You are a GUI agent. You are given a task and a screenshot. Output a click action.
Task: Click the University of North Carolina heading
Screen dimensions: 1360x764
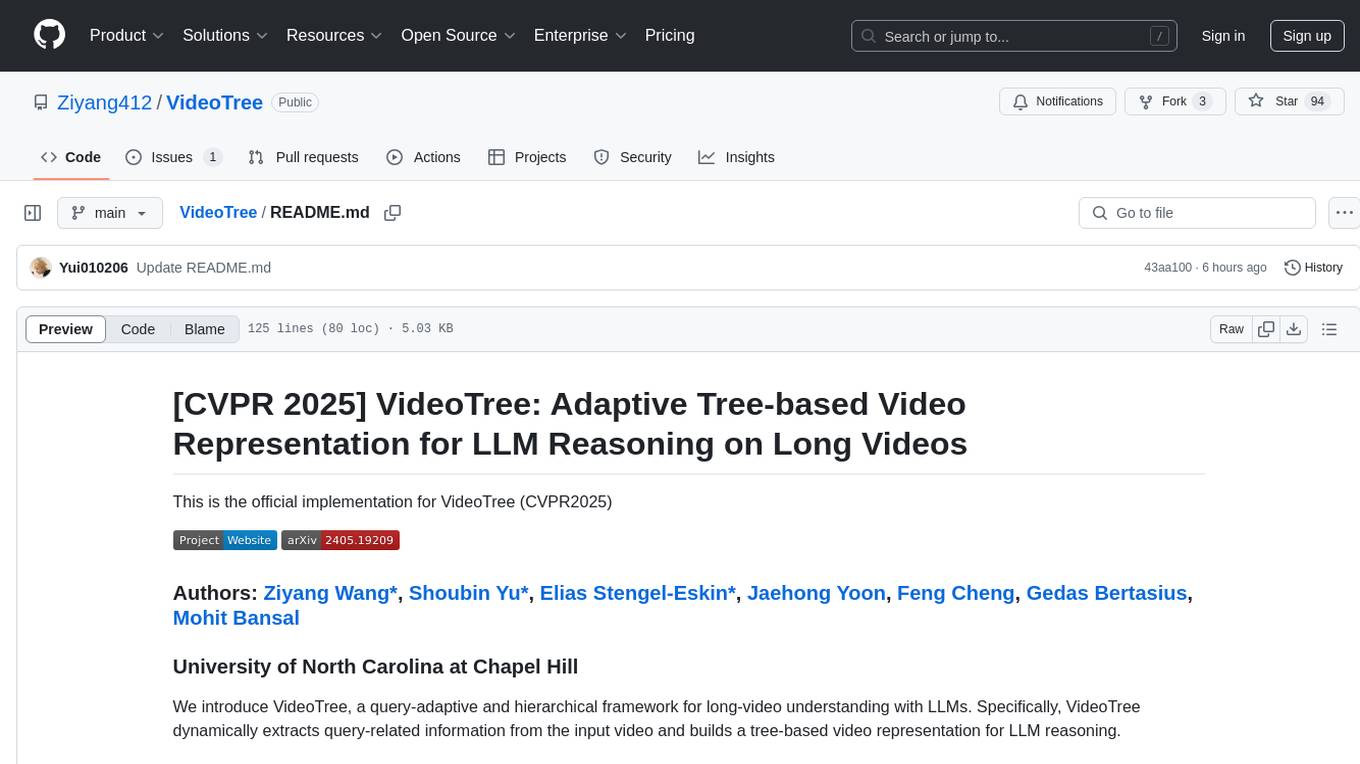click(375, 666)
